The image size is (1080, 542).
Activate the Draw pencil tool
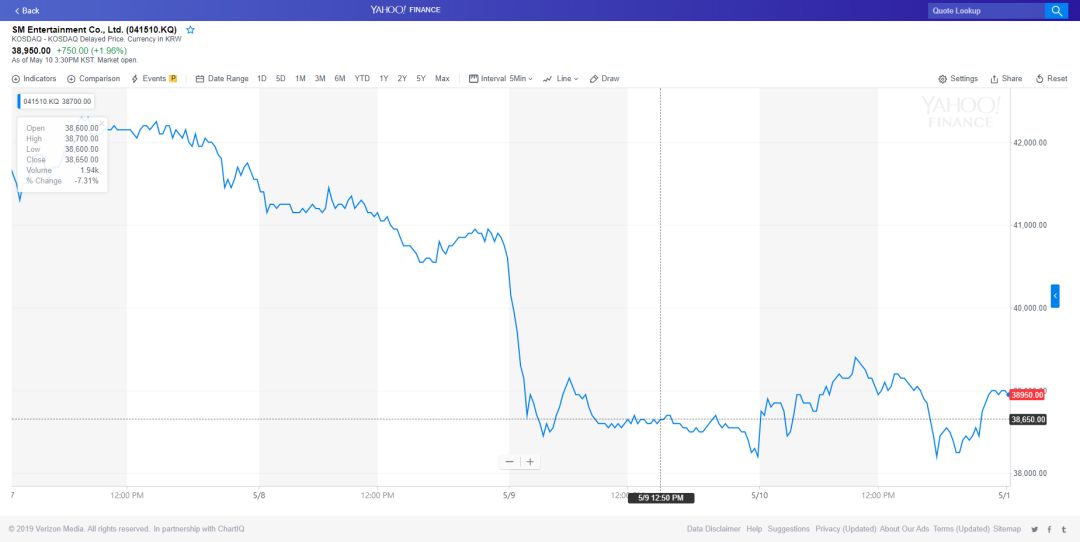(x=605, y=79)
